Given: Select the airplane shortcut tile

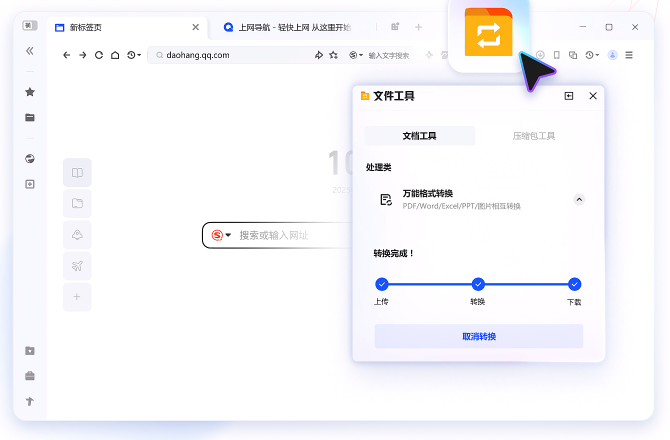Looking at the screenshot, I should point(77,266).
